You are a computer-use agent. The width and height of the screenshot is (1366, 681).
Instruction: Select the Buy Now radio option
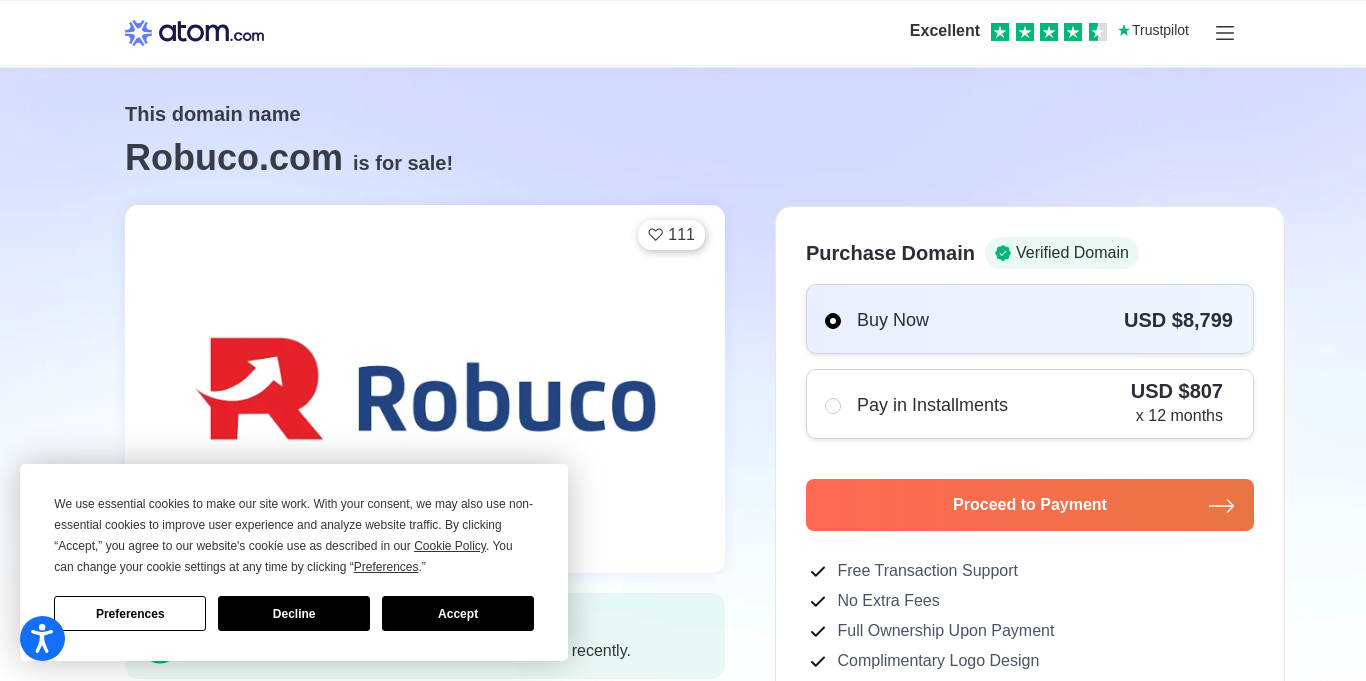coord(833,321)
